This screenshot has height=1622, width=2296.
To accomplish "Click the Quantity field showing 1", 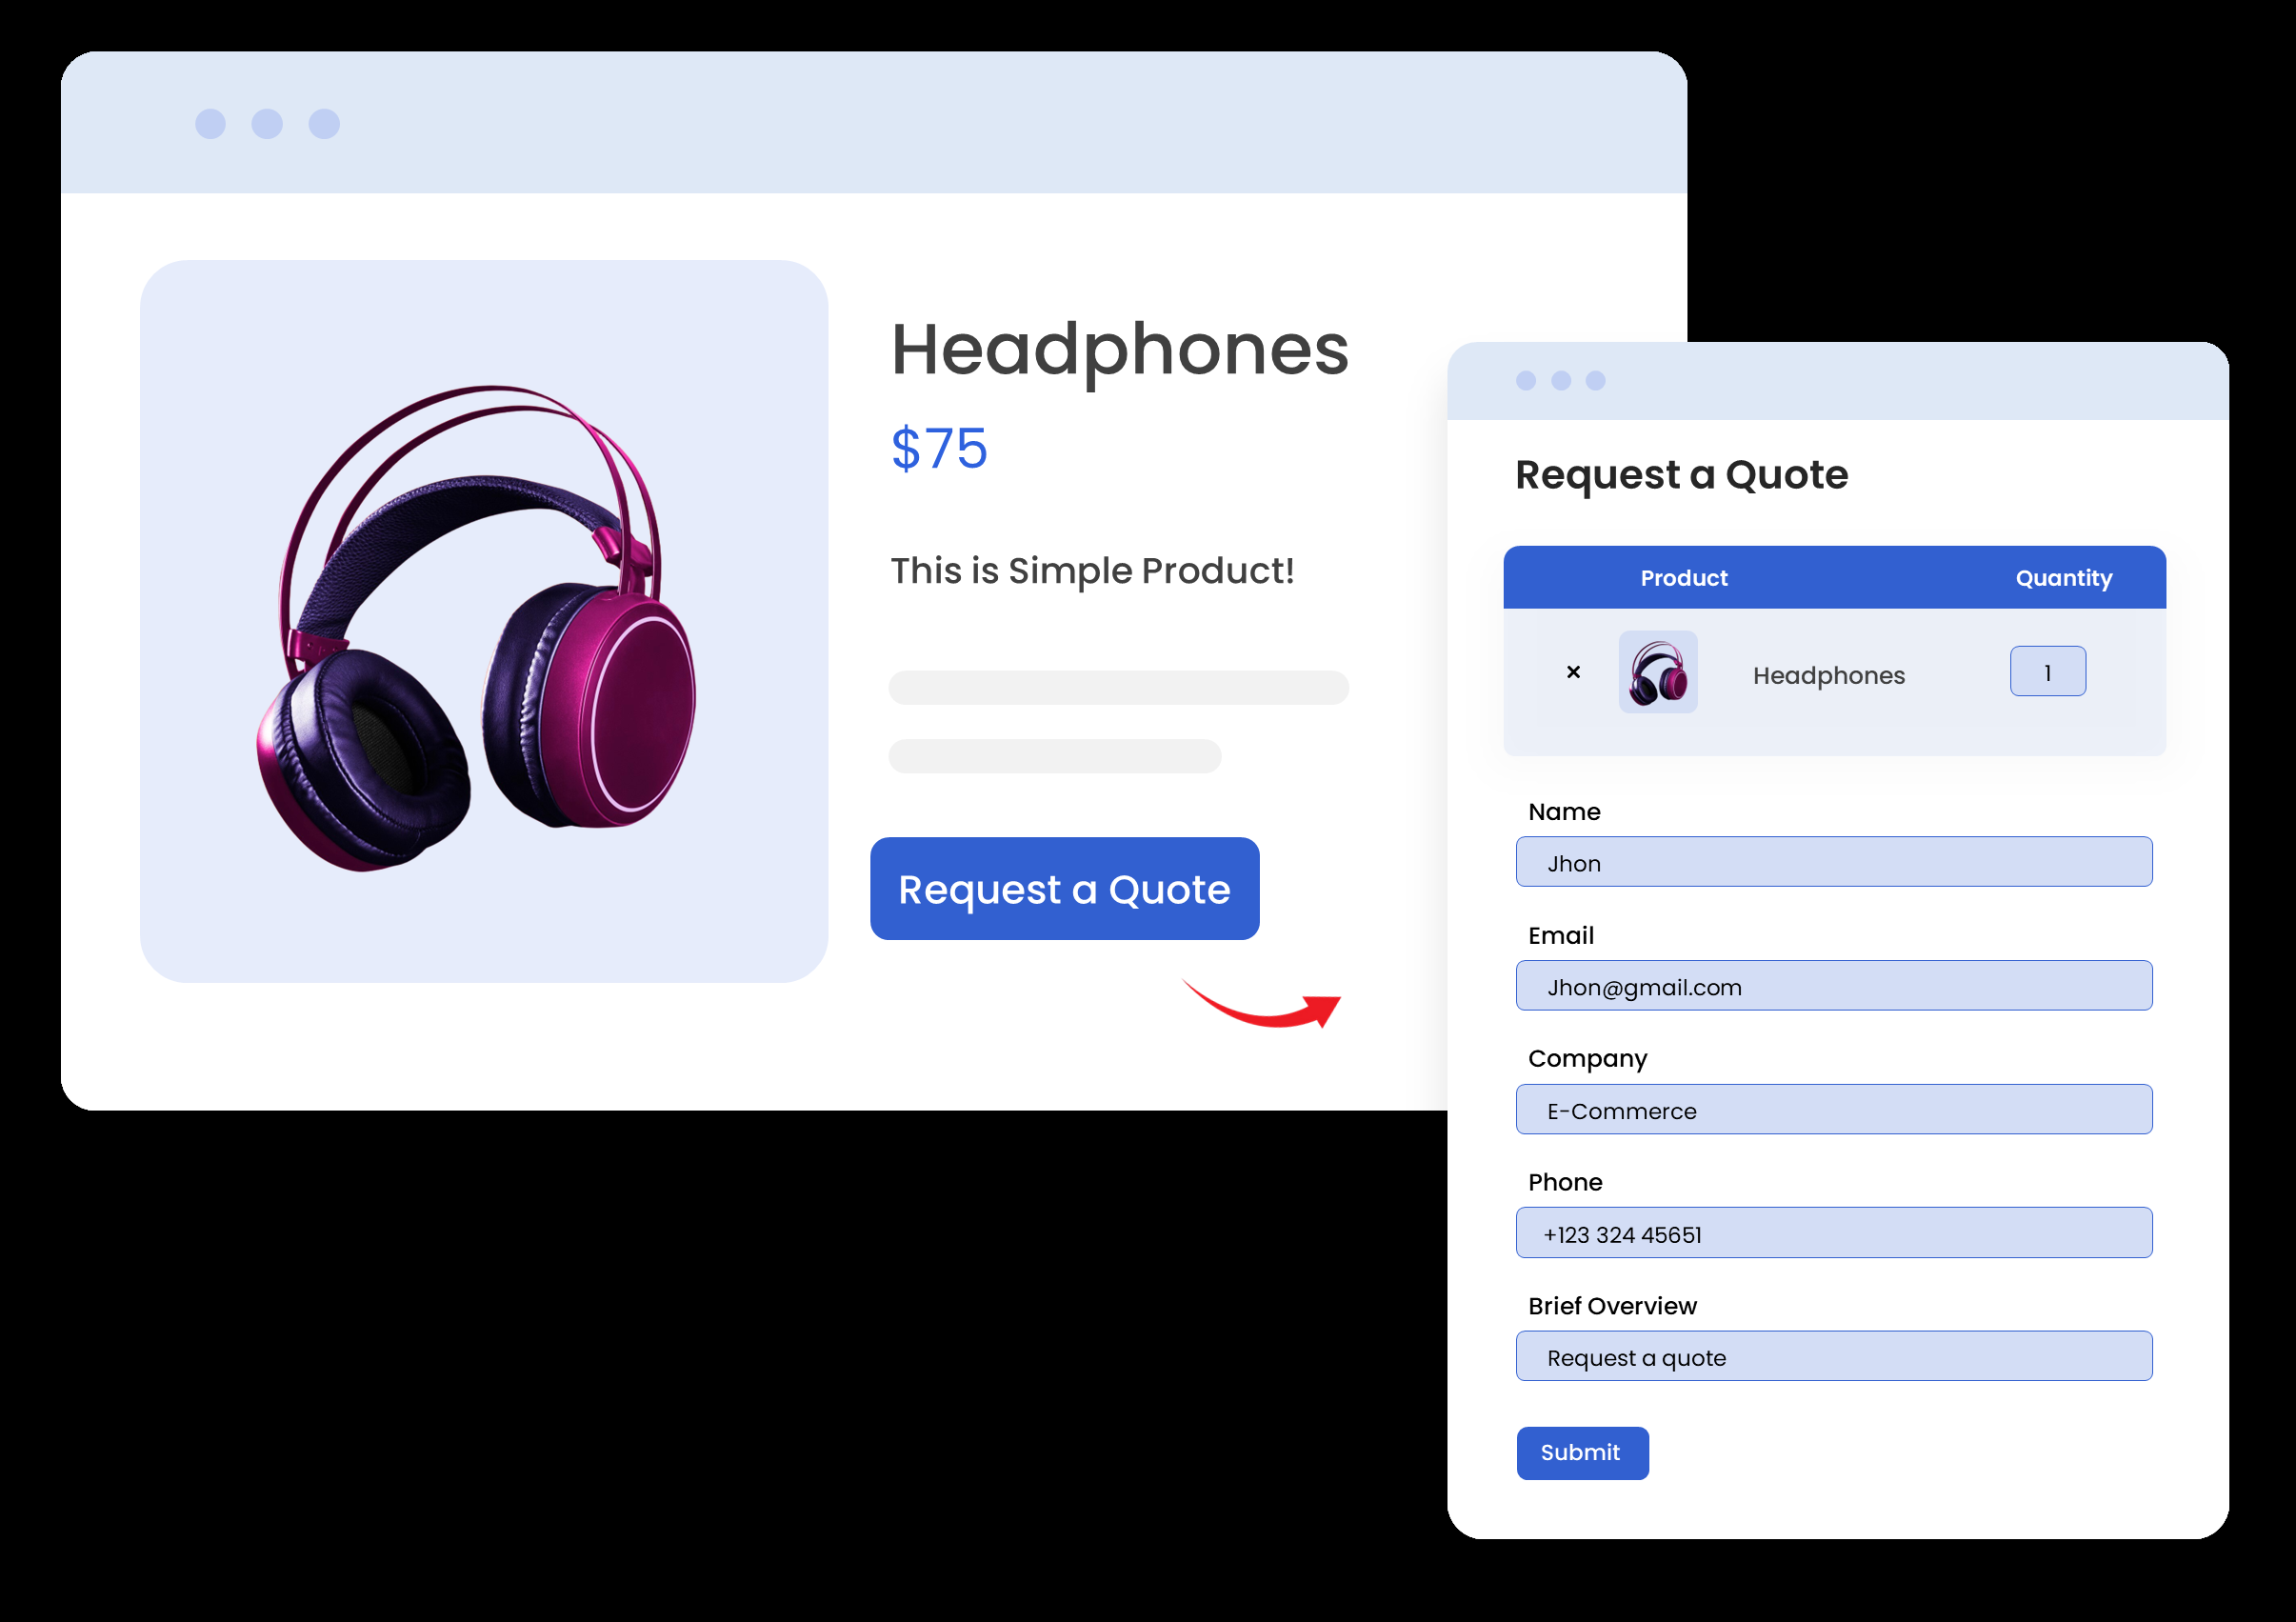I will [x=2047, y=671].
